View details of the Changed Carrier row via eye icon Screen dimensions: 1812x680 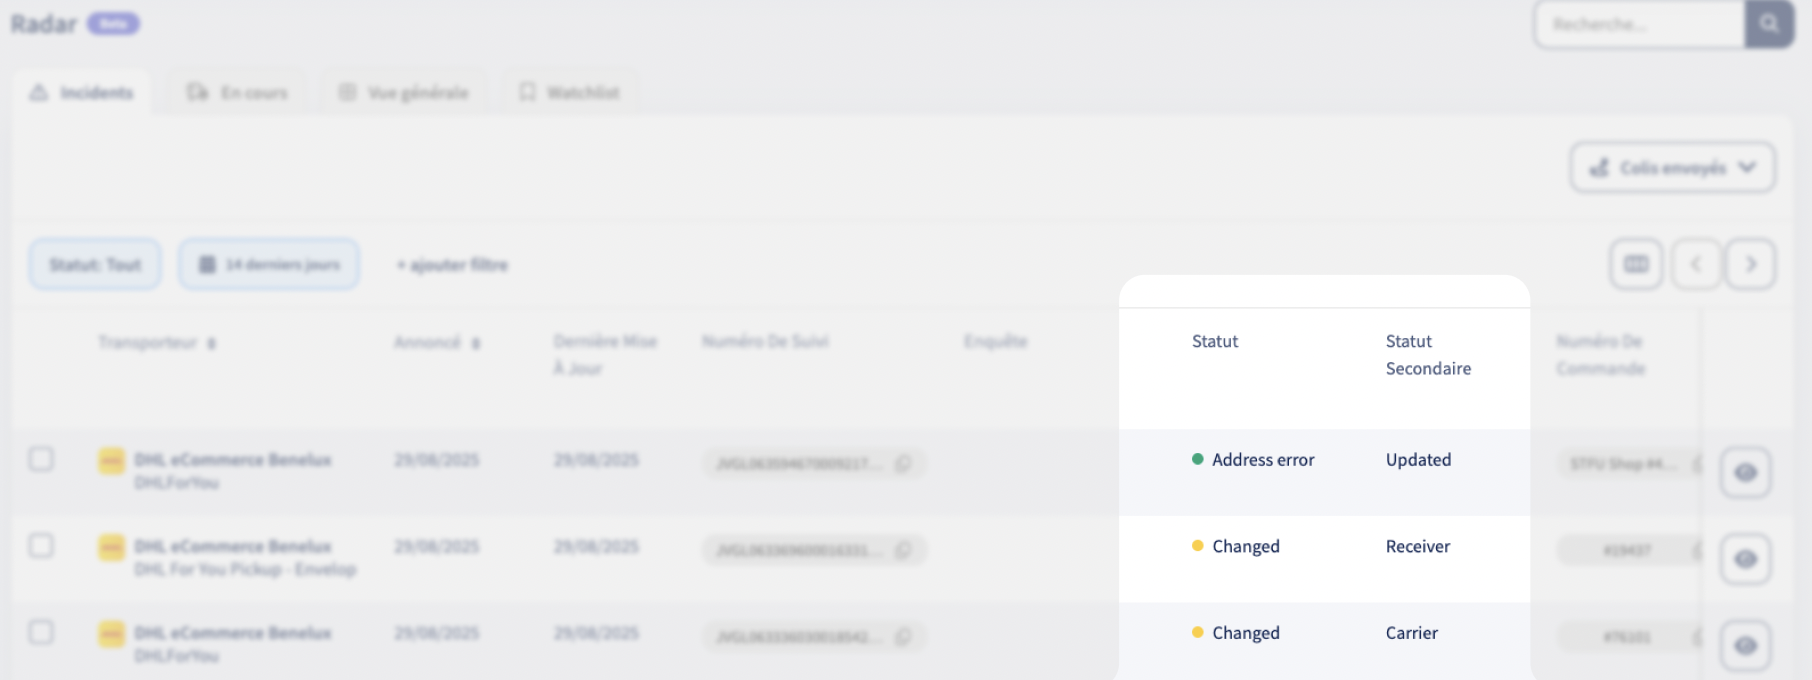(1746, 645)
